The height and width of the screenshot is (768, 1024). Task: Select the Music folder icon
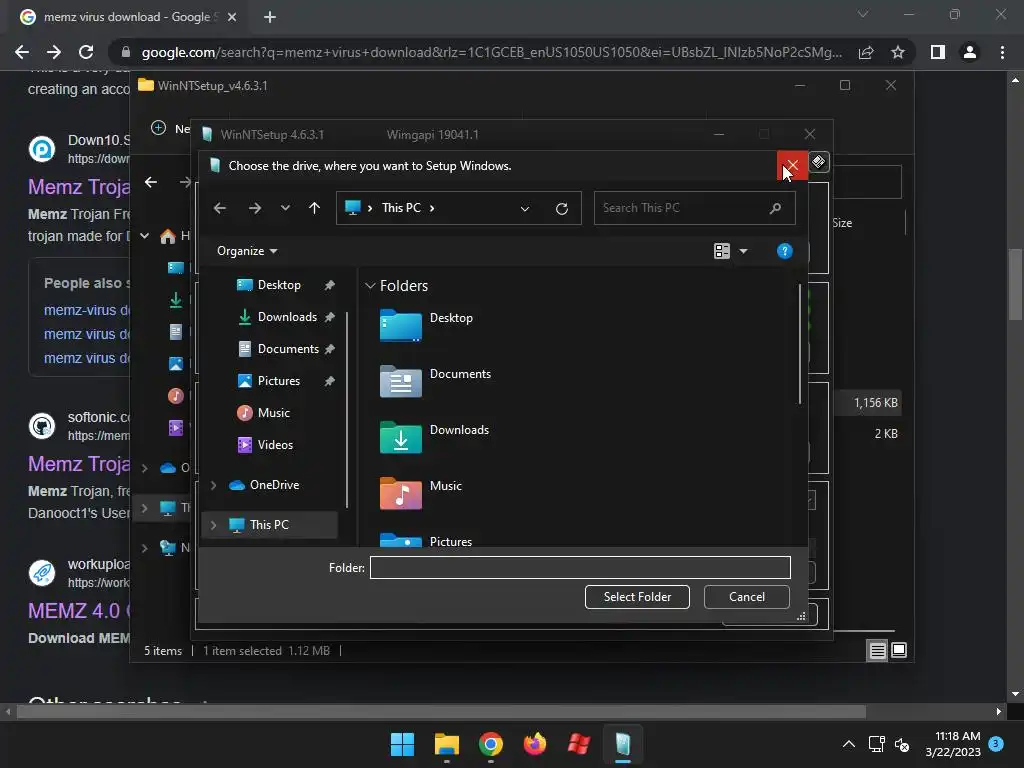[x=400, y=493]
